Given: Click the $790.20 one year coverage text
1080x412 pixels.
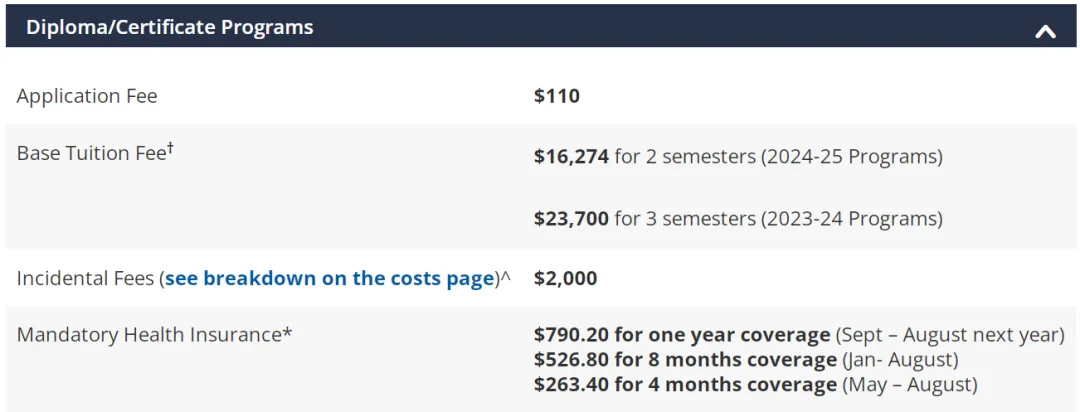Looking at the screenshot, I should (682, 336).
